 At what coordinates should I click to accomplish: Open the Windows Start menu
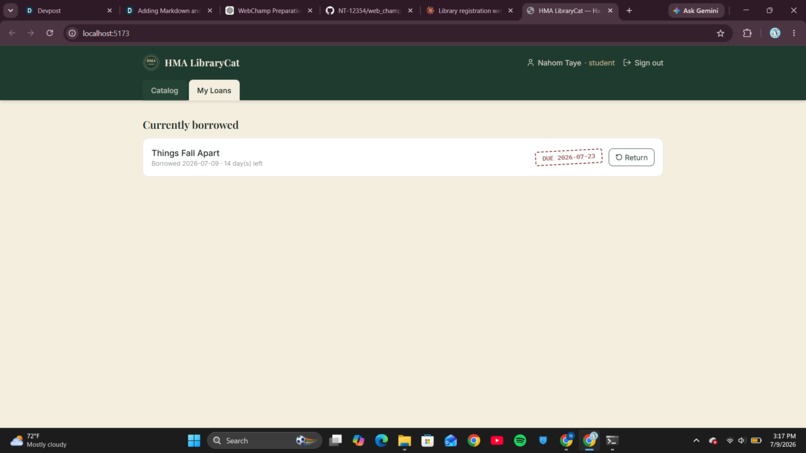coord(194,441)
